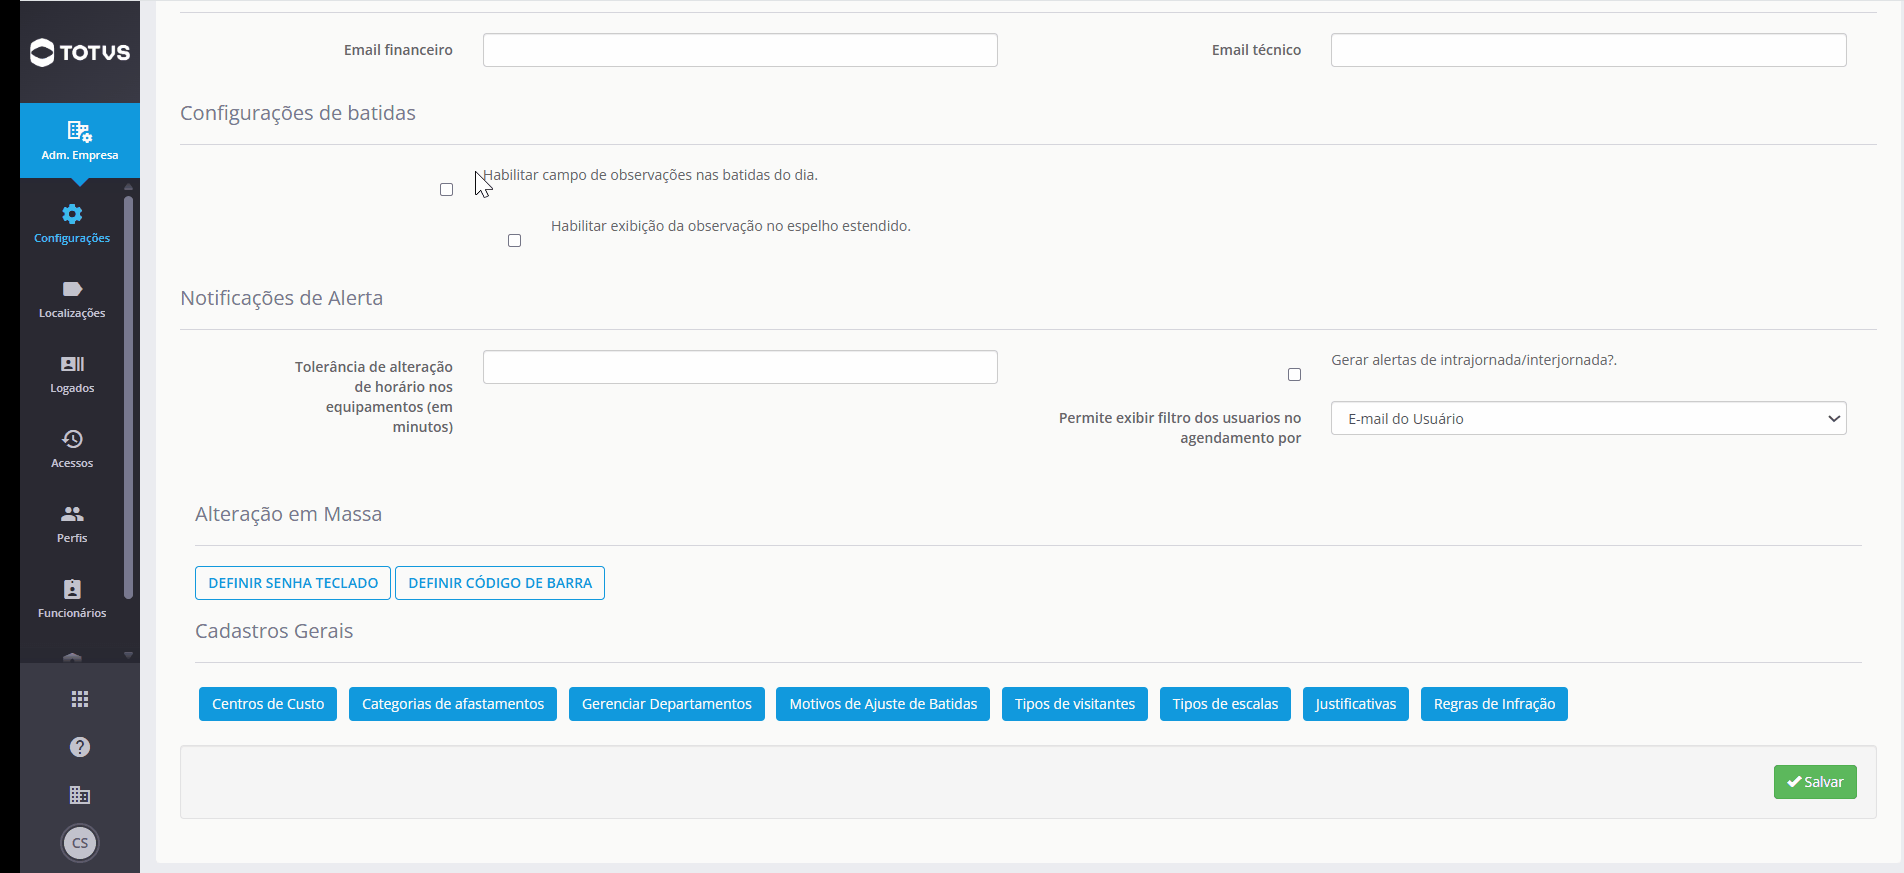The image size is (1904, 873).
Task: Open Justificativas
Action: click(x=1356, y=704)
